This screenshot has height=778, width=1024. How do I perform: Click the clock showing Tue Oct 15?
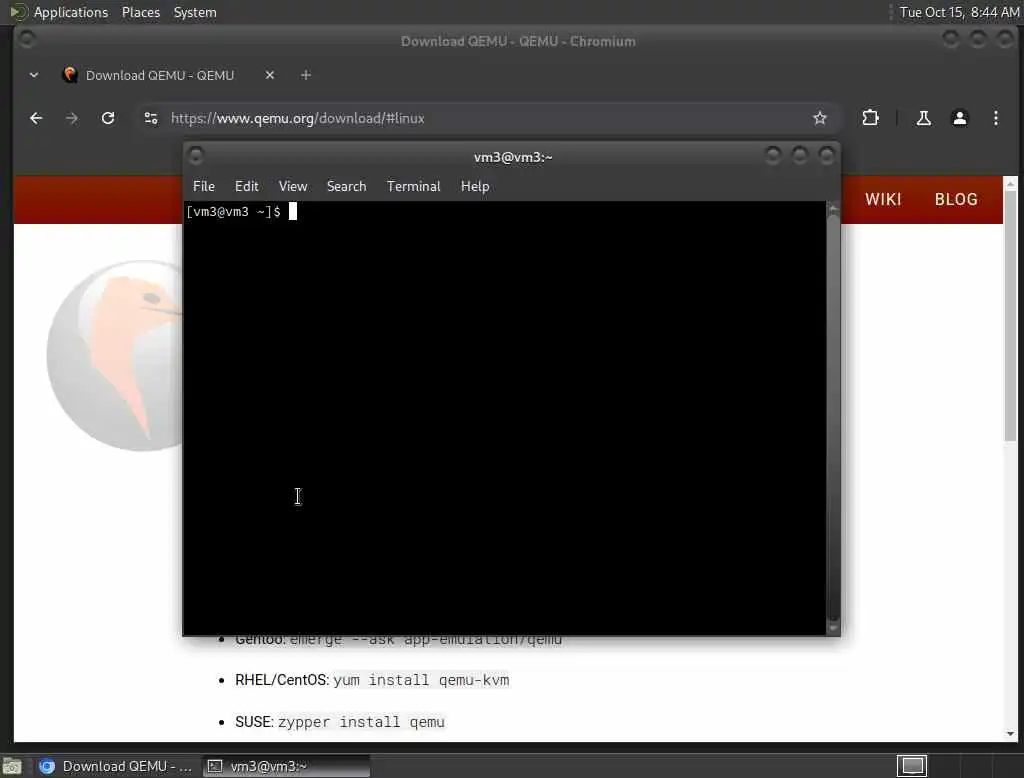(959, 12)
